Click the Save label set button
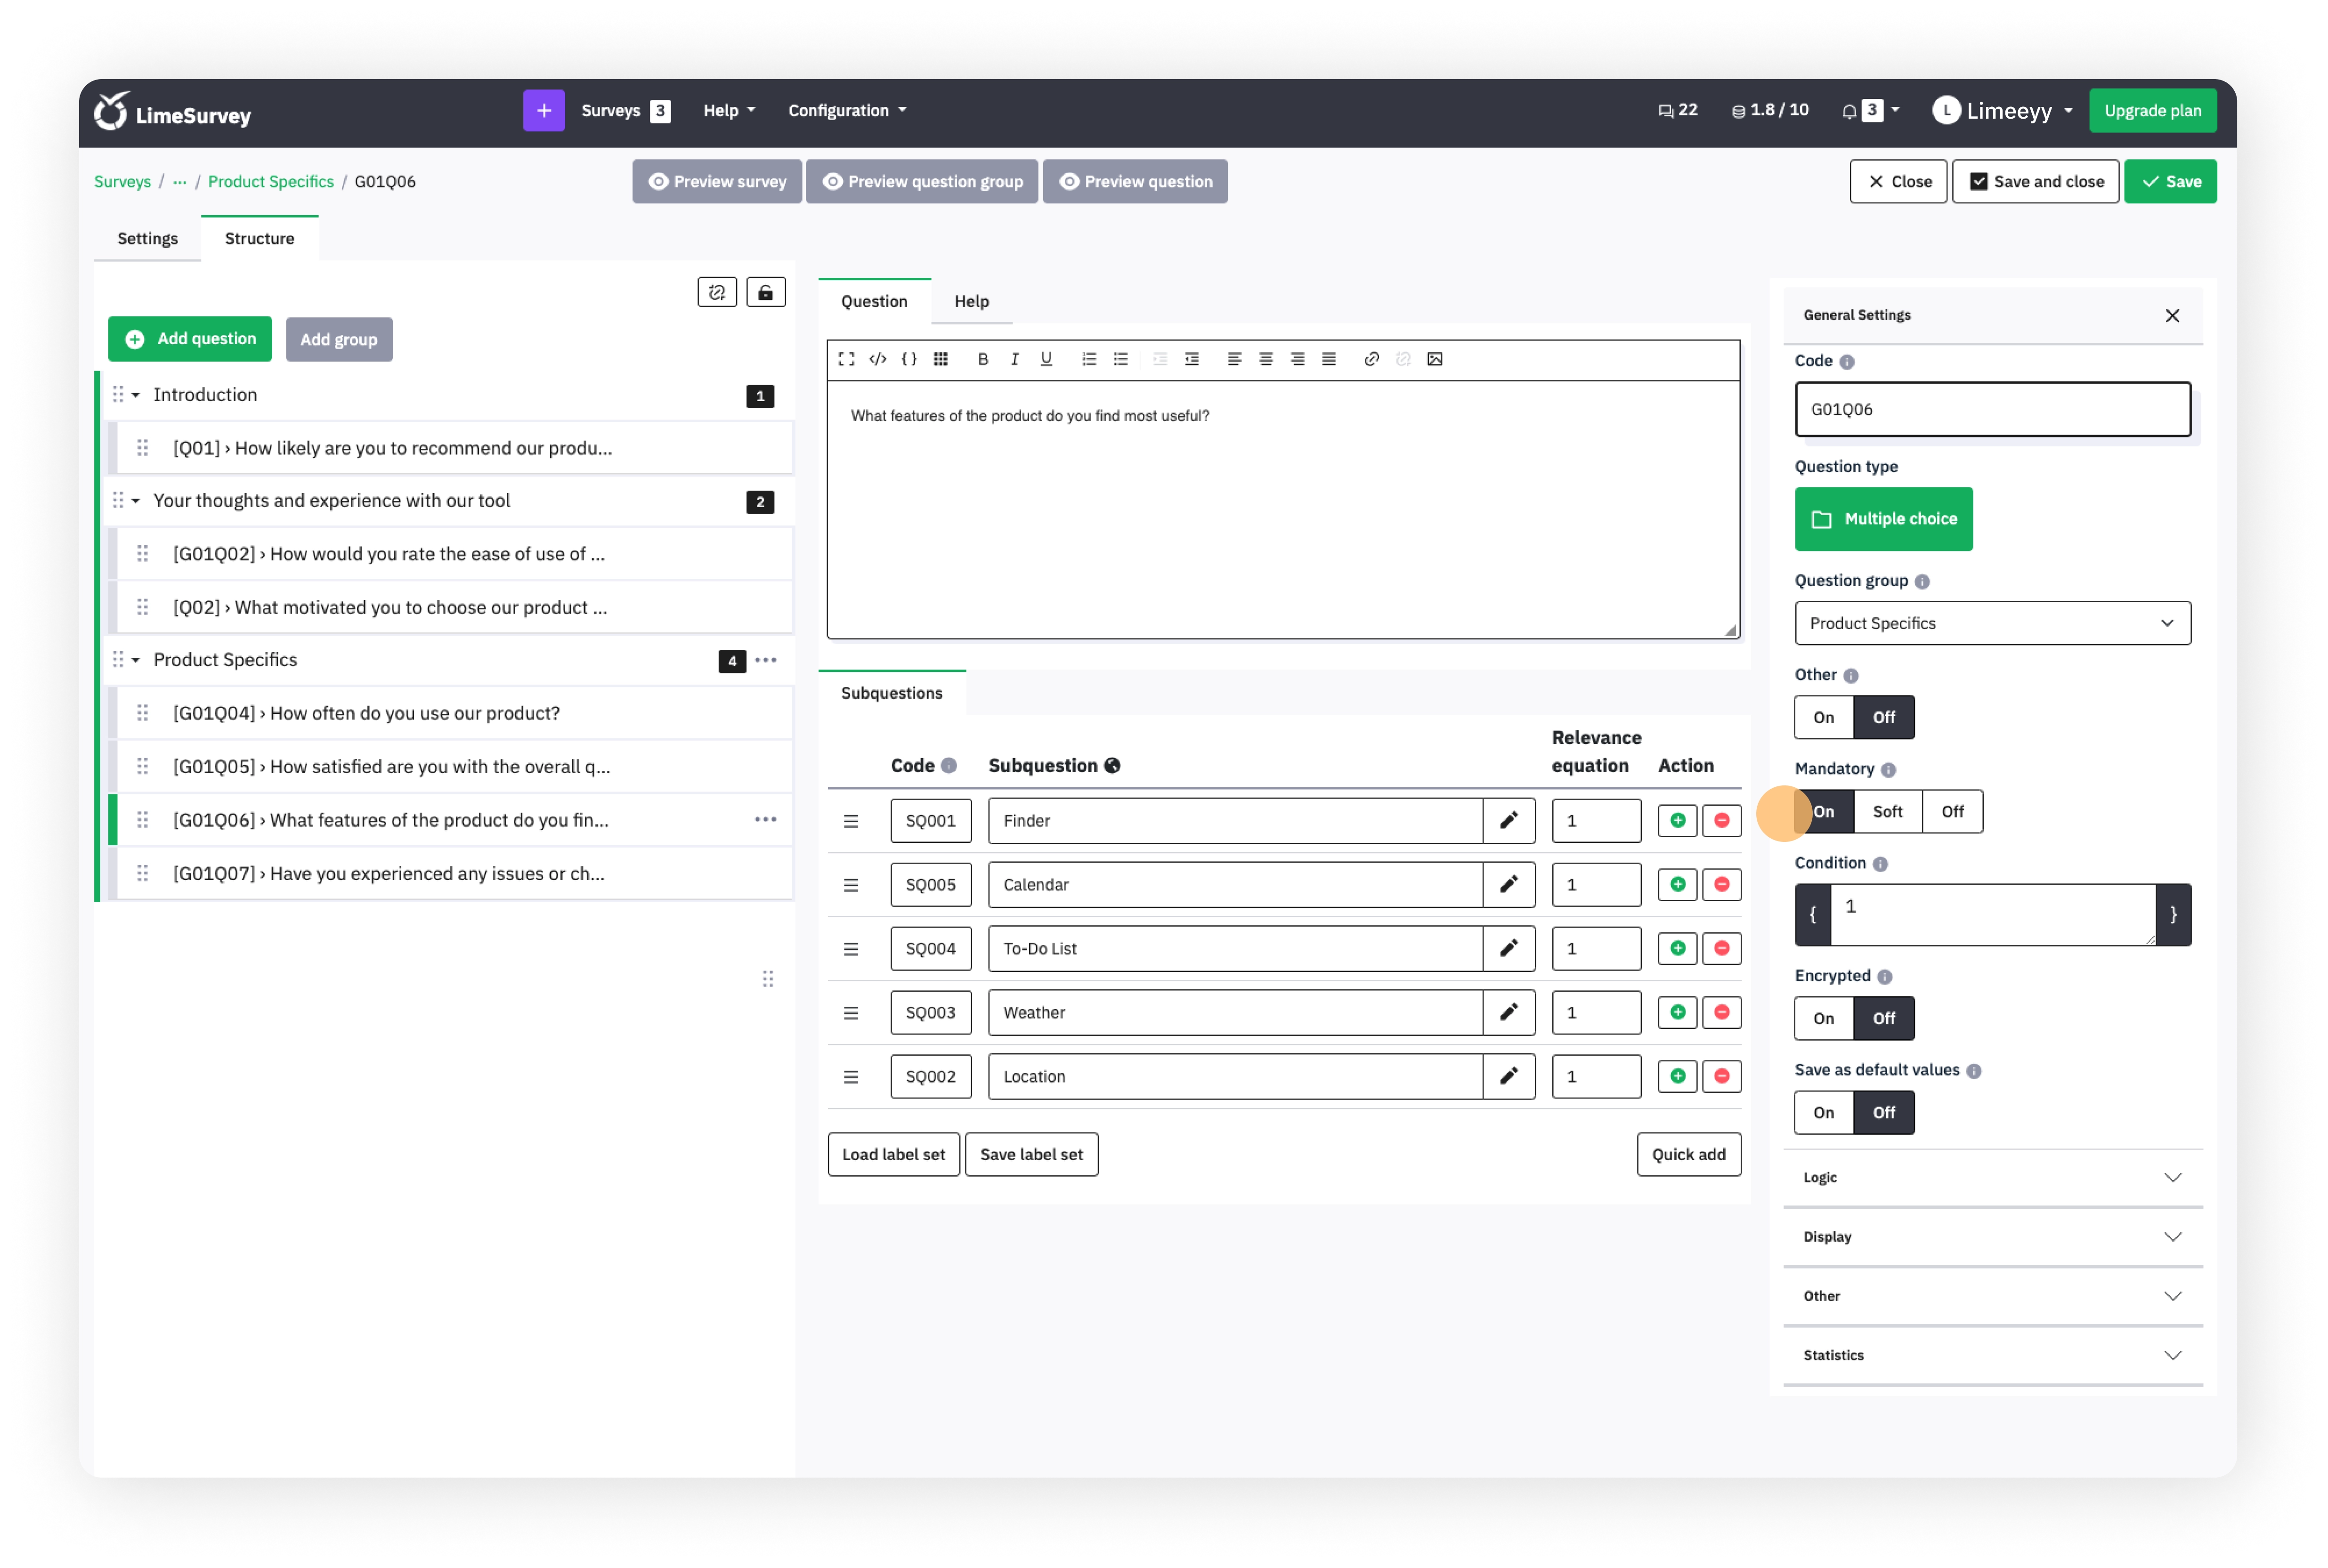The image size is (2328, 1568). [1031, 1153]
